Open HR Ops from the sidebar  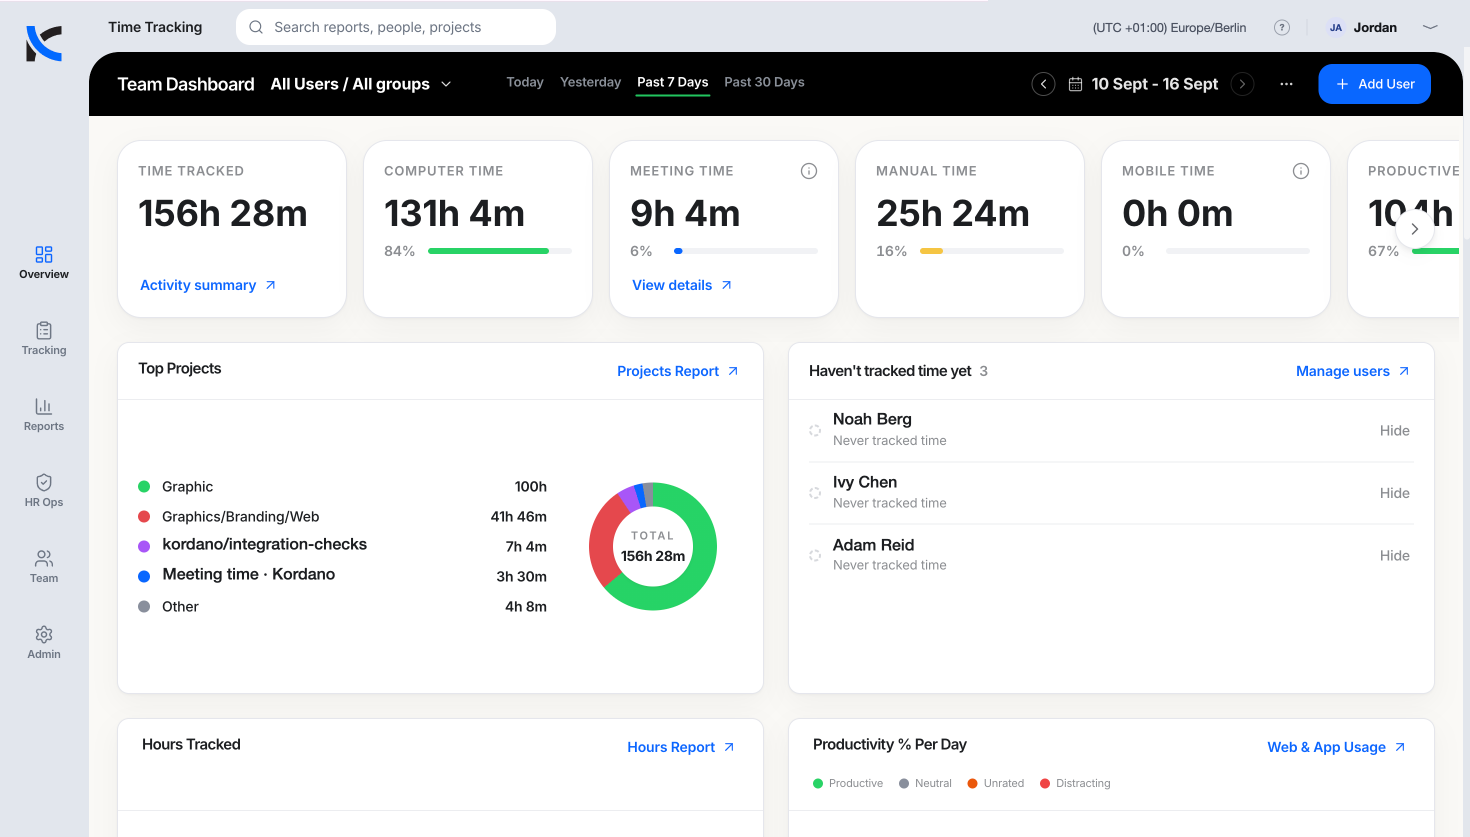pyautogui.click(x=44, y=490)
